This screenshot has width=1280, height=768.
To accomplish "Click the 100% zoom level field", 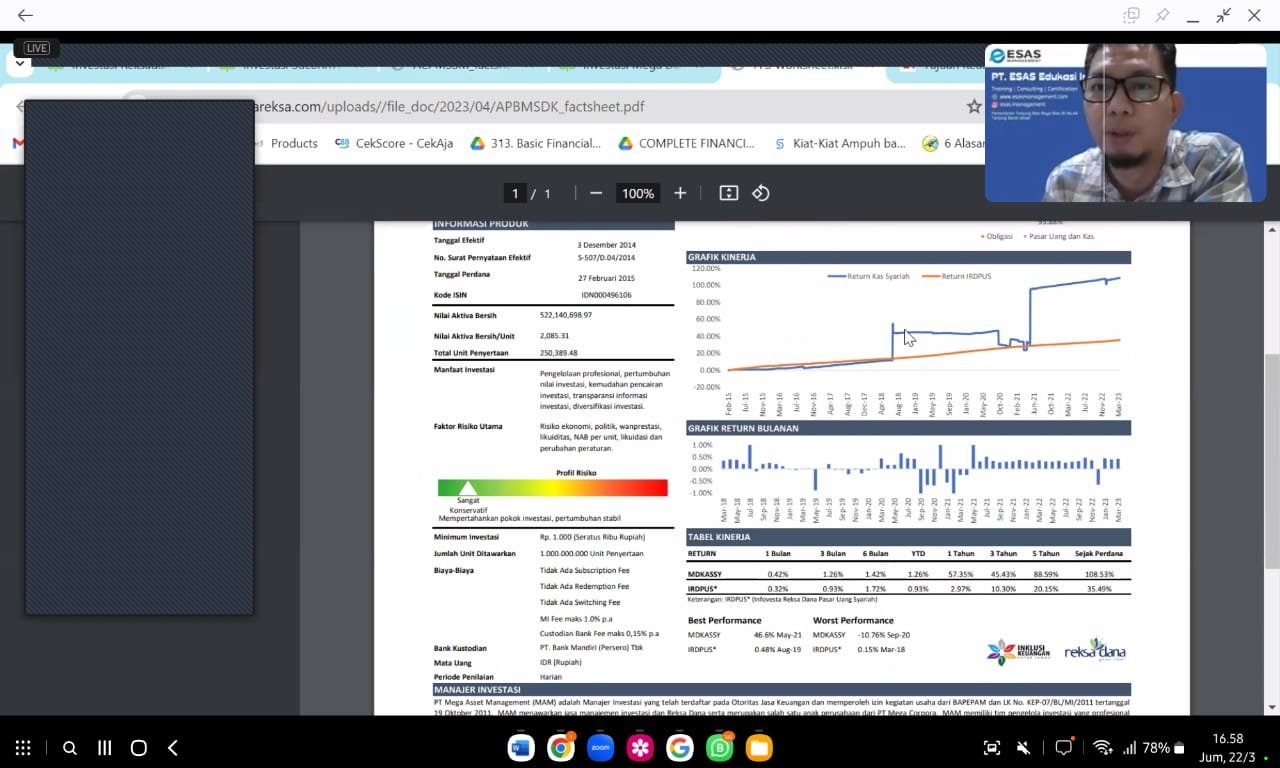I will tap(638, 193).
